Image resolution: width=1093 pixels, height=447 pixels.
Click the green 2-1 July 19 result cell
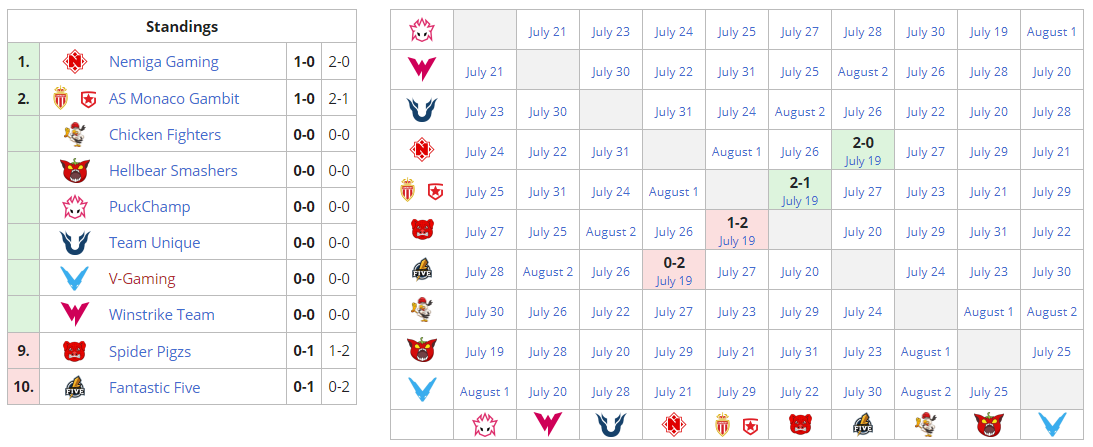799,190
